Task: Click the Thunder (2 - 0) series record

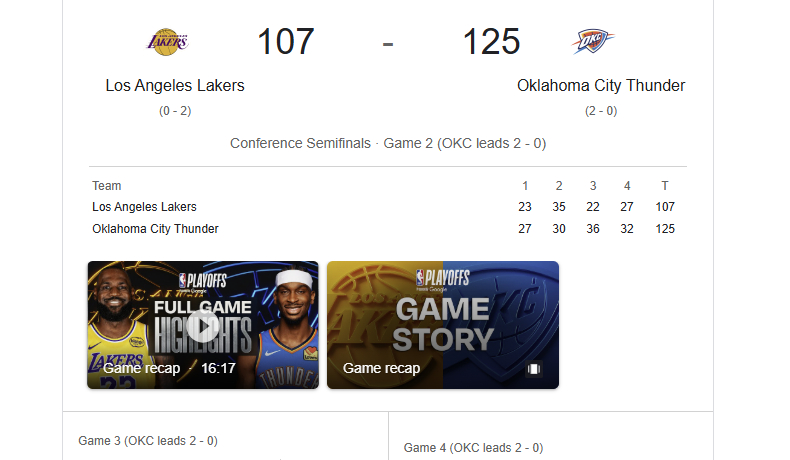Action: point(601,111)
